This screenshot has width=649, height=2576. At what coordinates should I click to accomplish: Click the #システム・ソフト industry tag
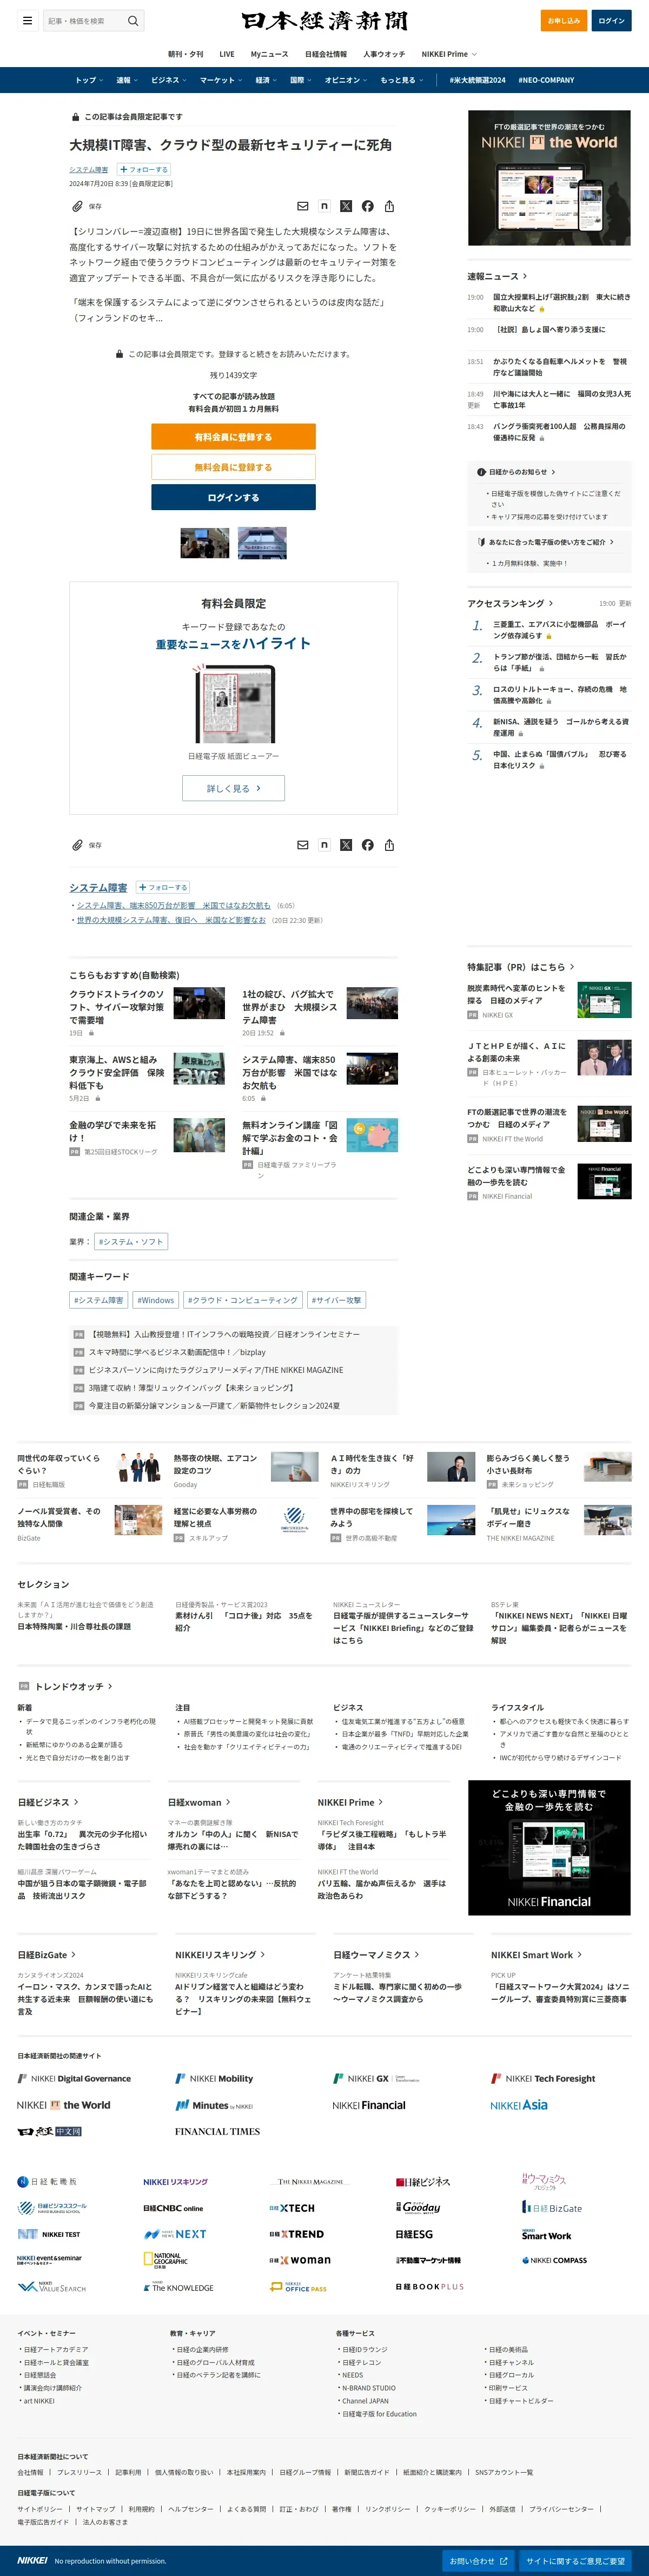click(x=131, y=1241)
